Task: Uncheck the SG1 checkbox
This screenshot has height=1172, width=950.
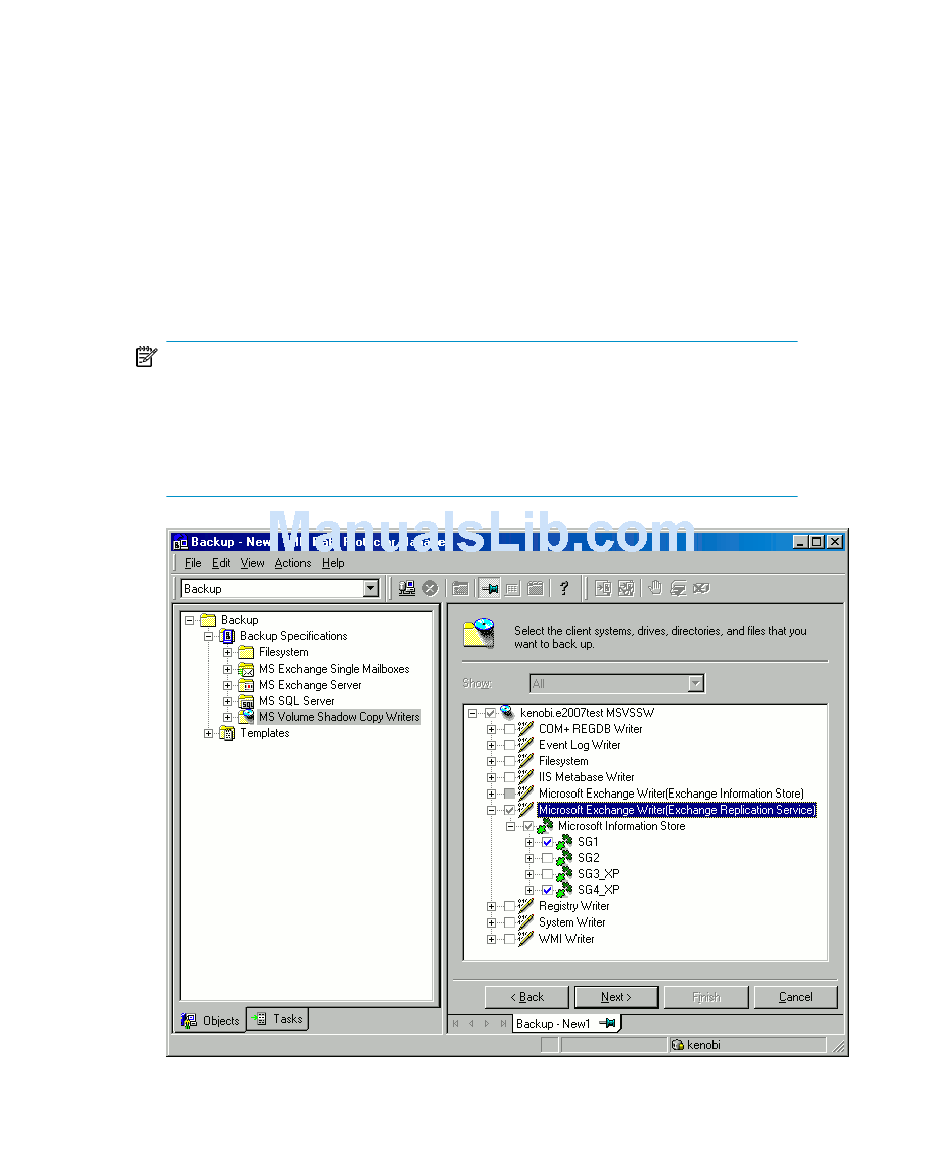Action: (x=547, y=842)
